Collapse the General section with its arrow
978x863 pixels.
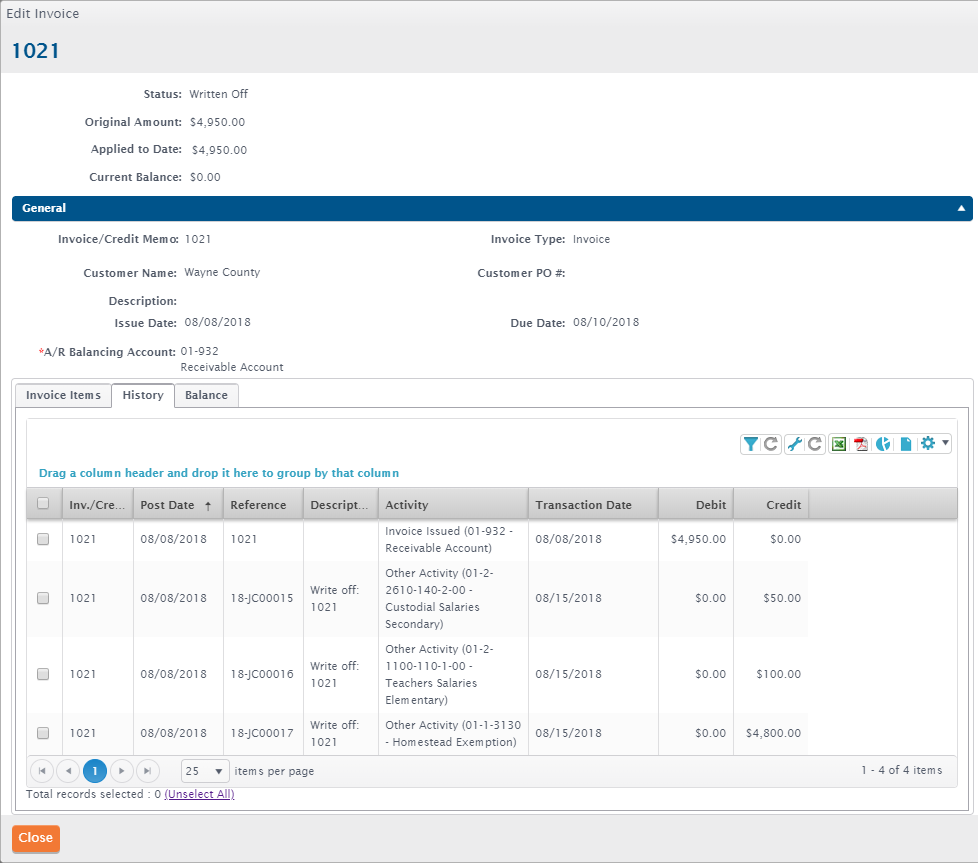(961, 209)
